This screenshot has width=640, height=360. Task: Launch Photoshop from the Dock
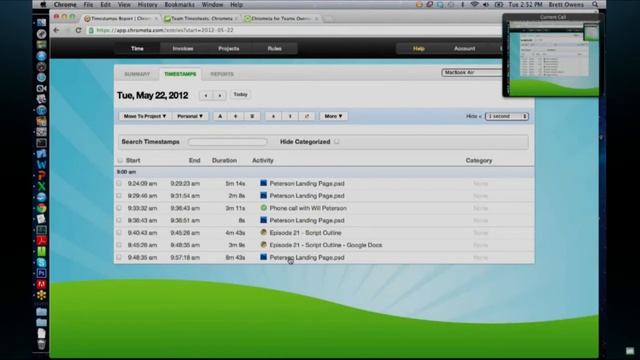click(42, 273)
